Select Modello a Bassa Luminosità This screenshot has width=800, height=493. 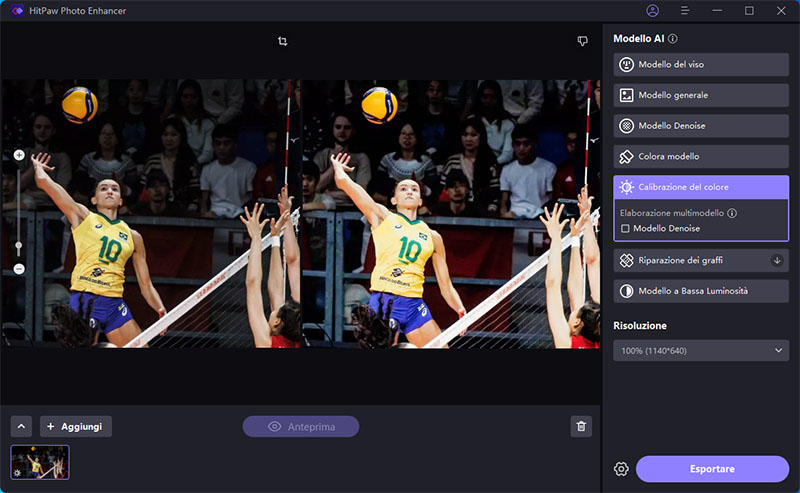pyautogui.click(x=700, y=291)
